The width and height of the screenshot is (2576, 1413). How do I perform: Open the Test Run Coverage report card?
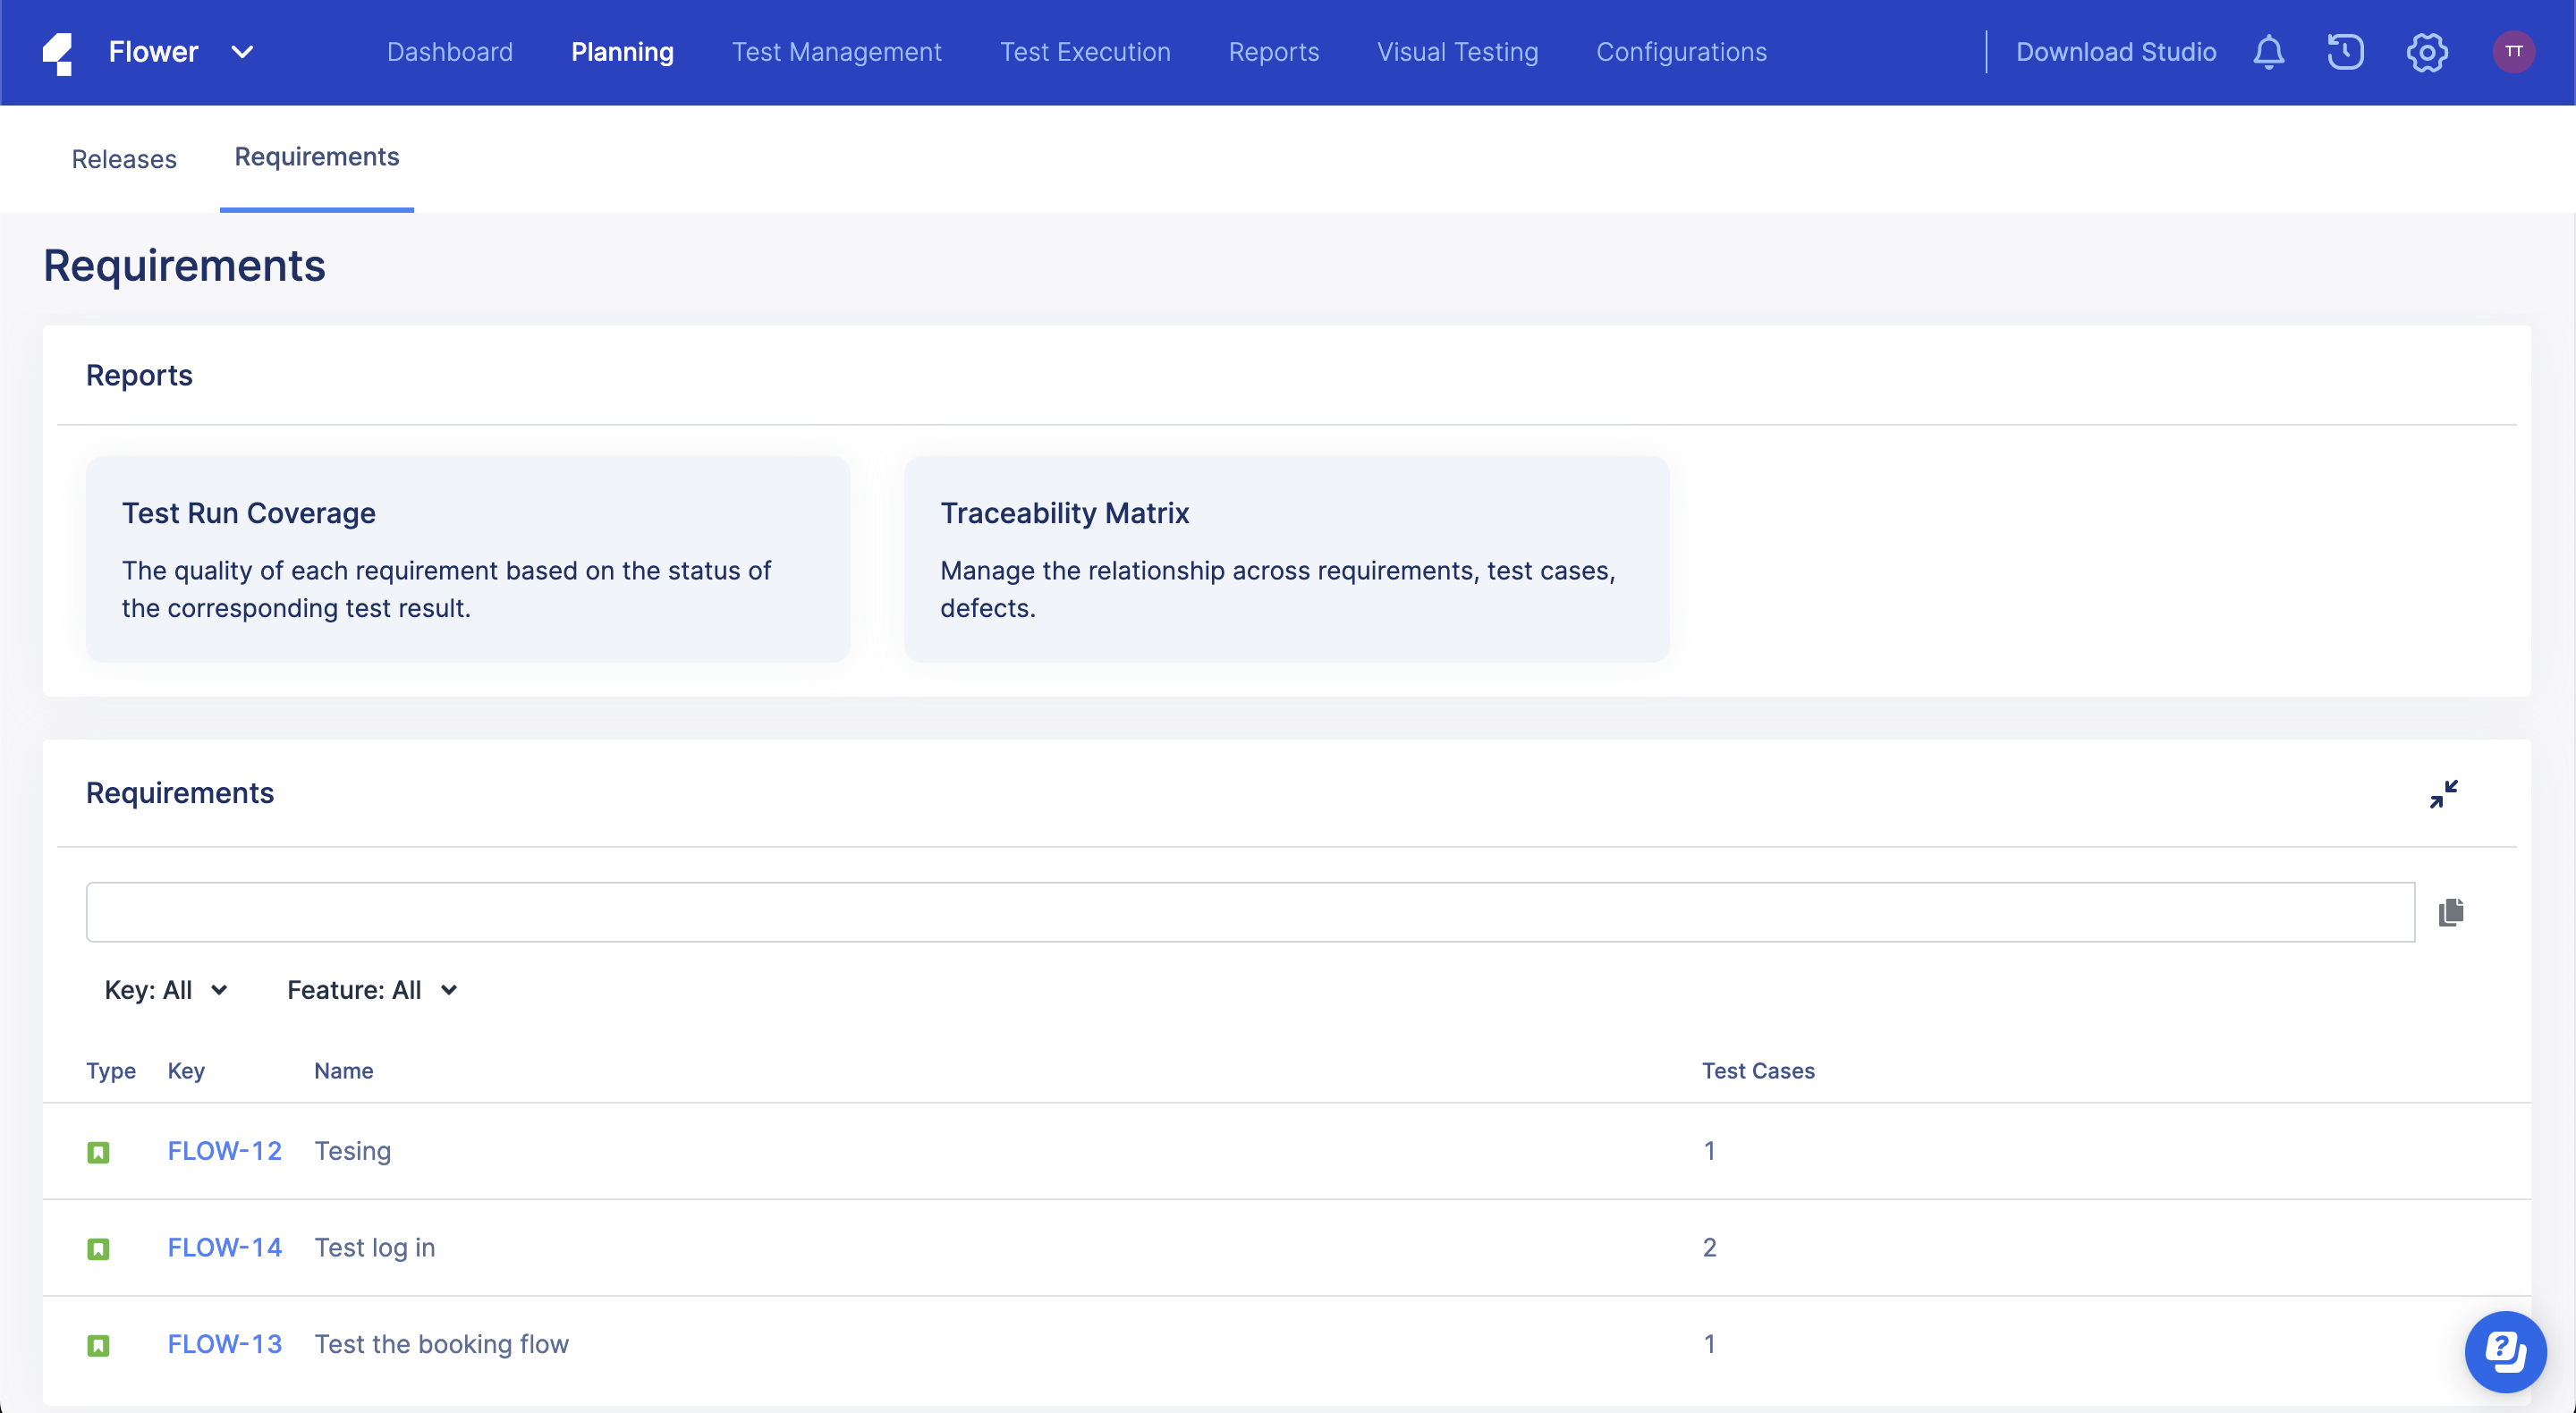468,559
